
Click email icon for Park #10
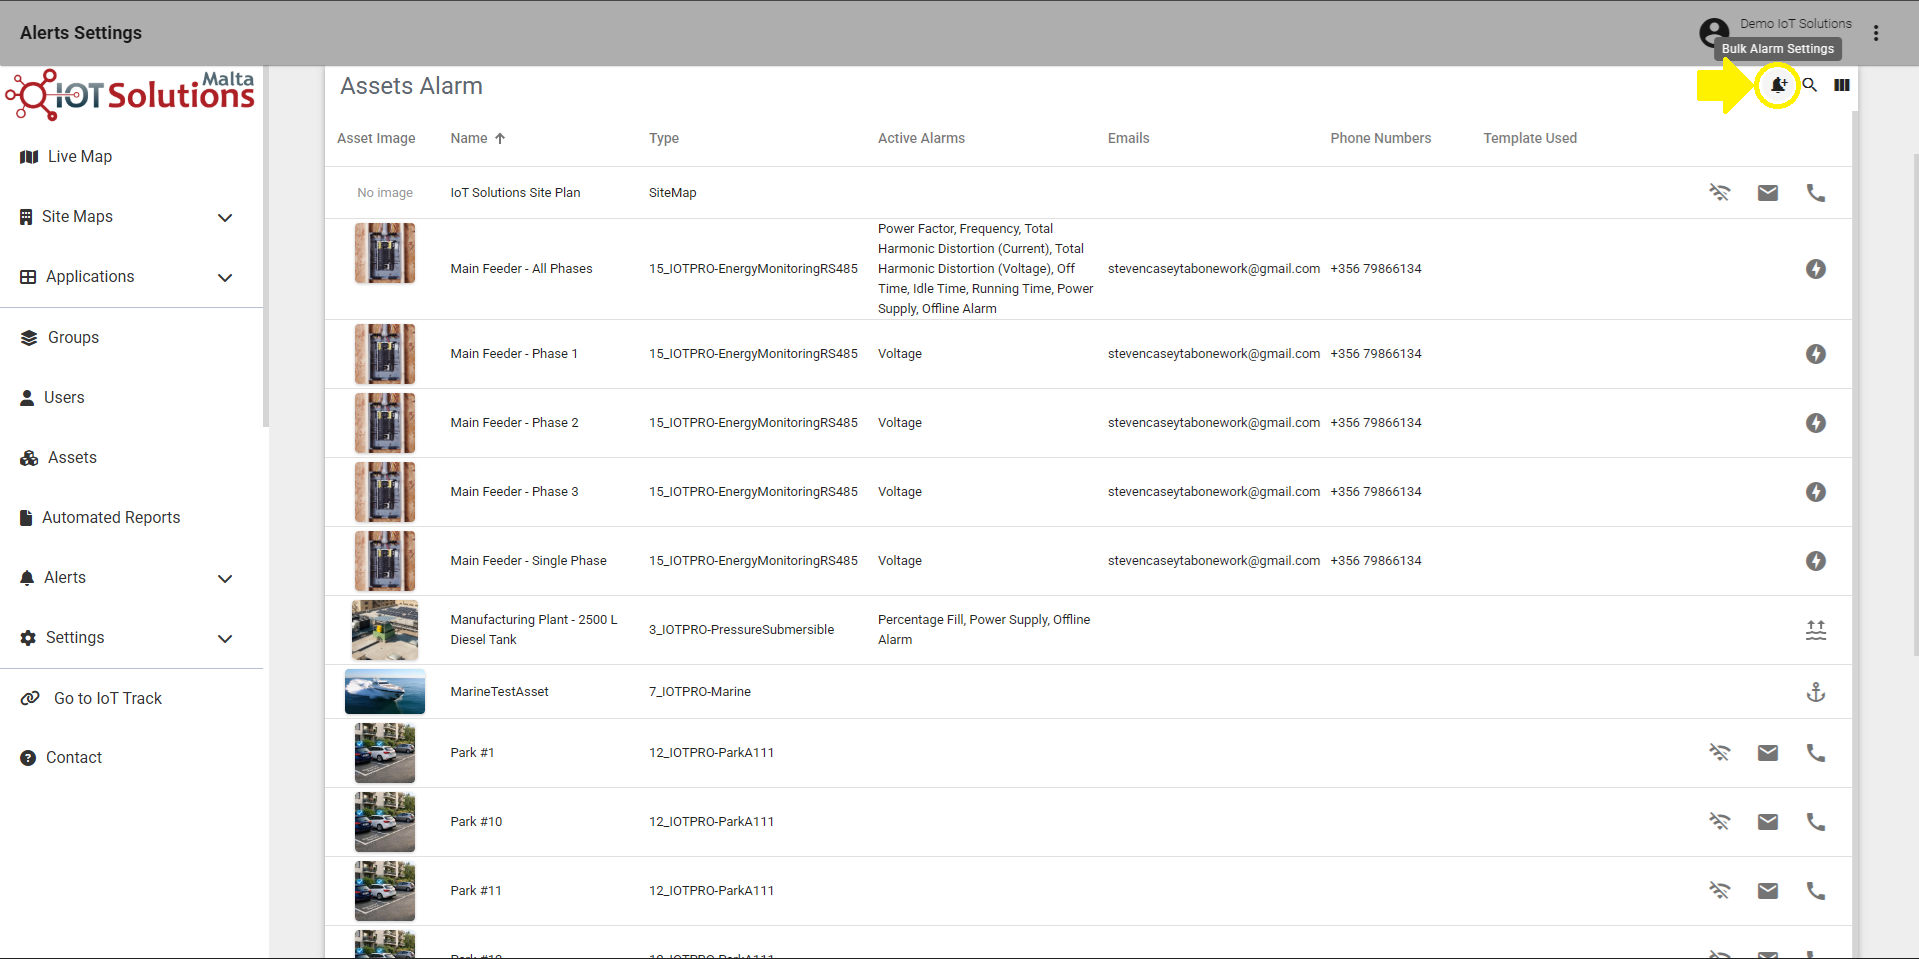1768,822
